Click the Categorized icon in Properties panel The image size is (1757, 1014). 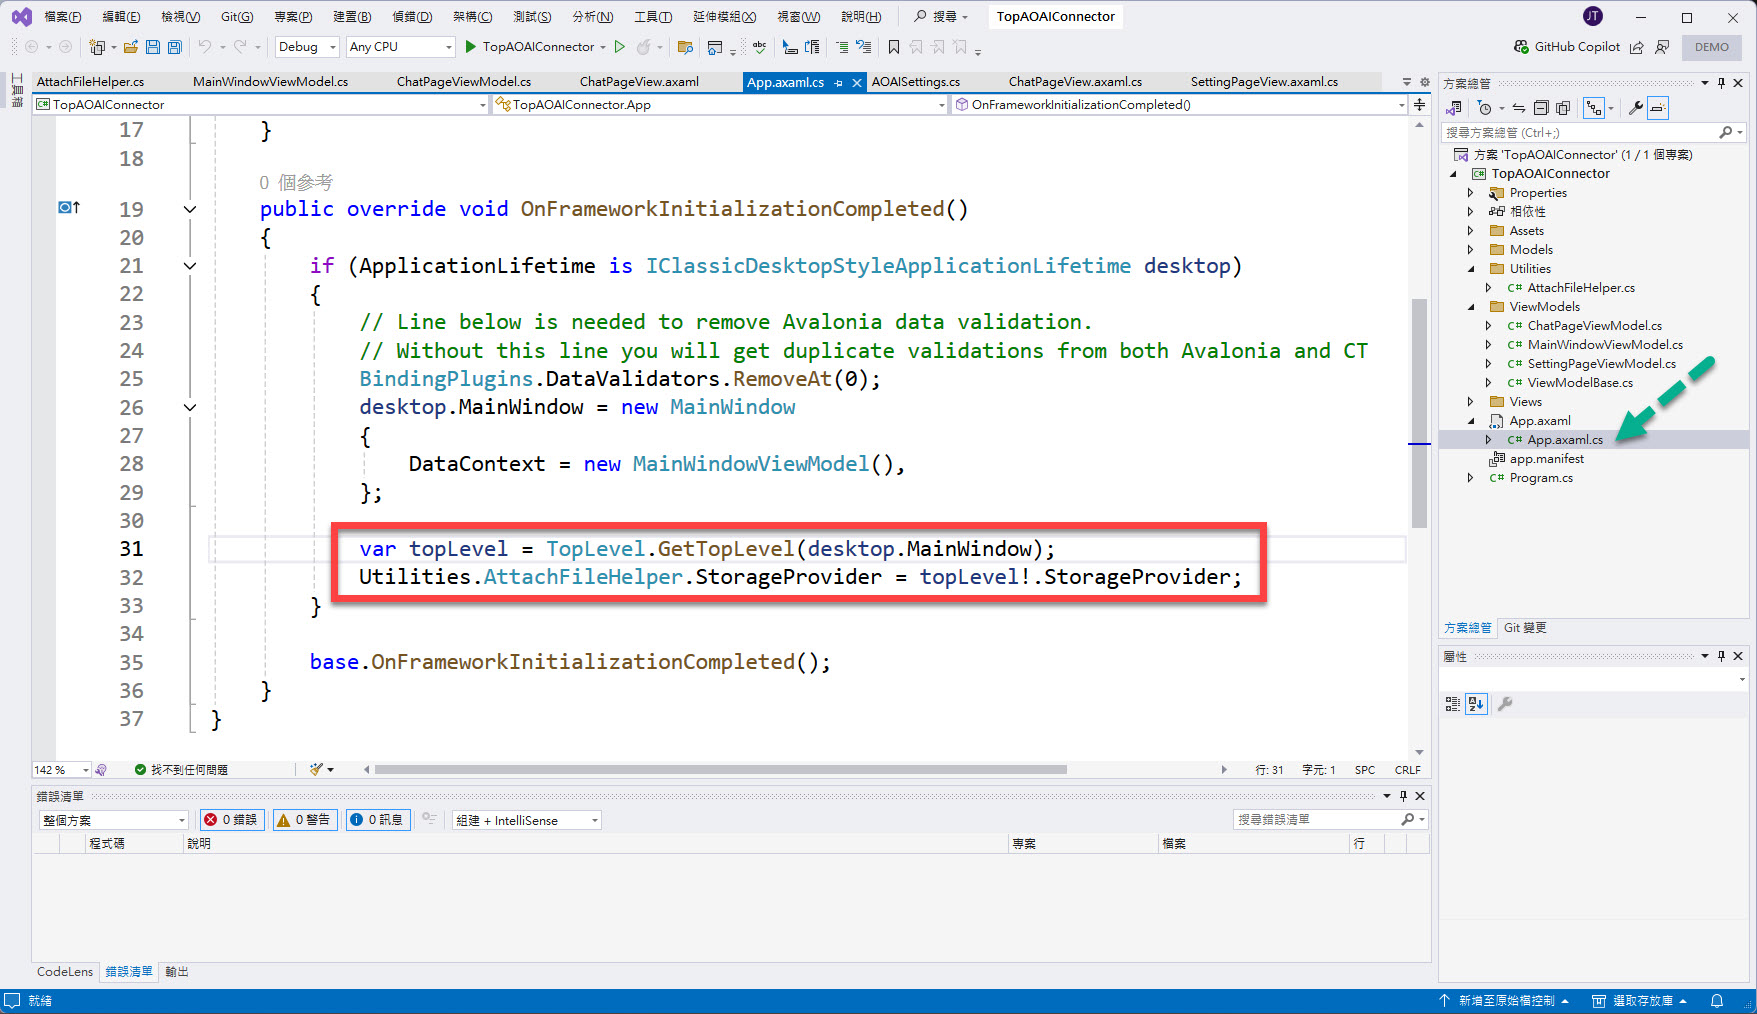tap(1453, 704)
